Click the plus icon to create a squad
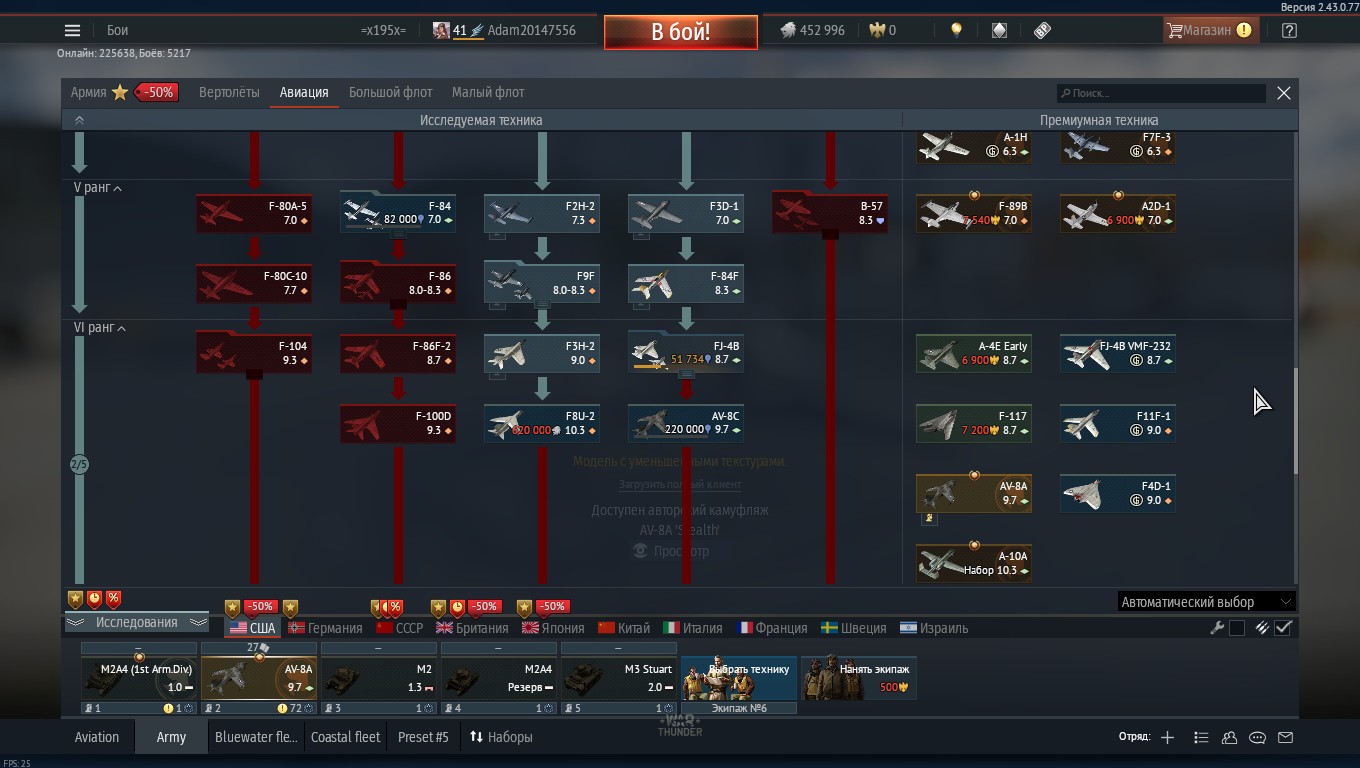 pyautogui.click(x=1167, y=737)
